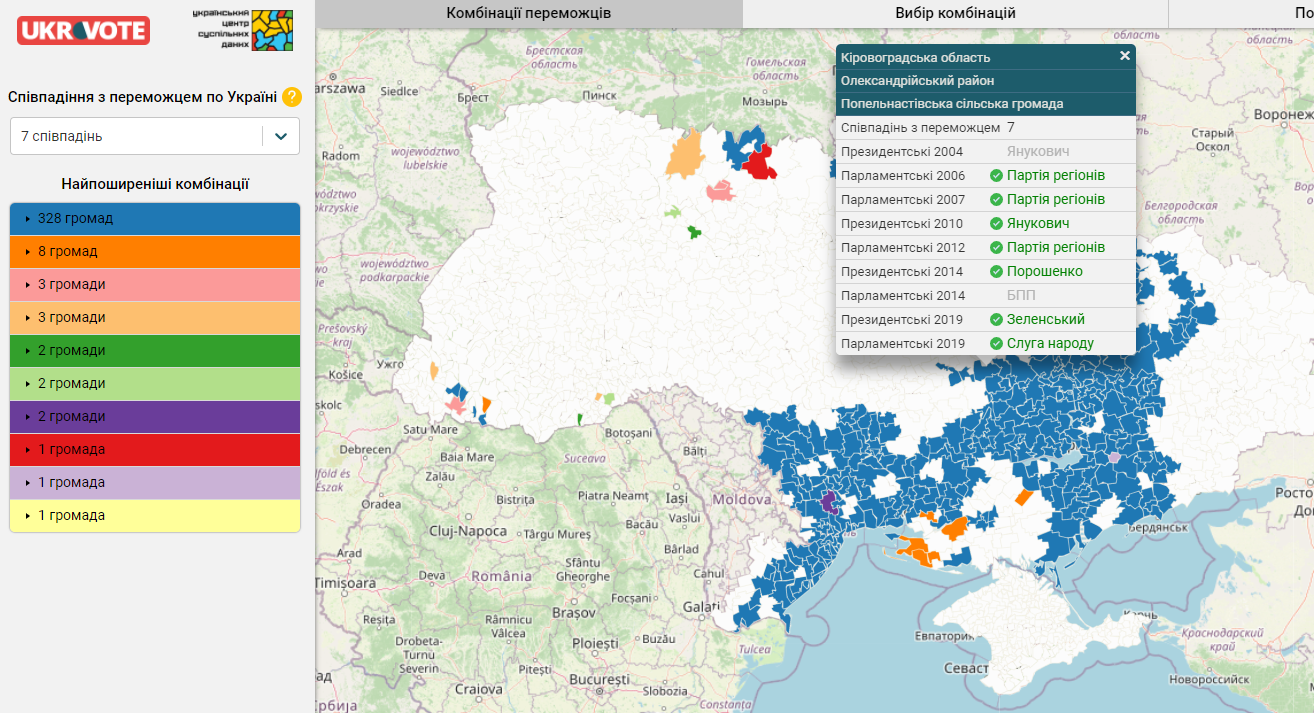Click the green checkmark beside Зеленський
This screenshot has height=713, width=1314.
pos(996,320)
